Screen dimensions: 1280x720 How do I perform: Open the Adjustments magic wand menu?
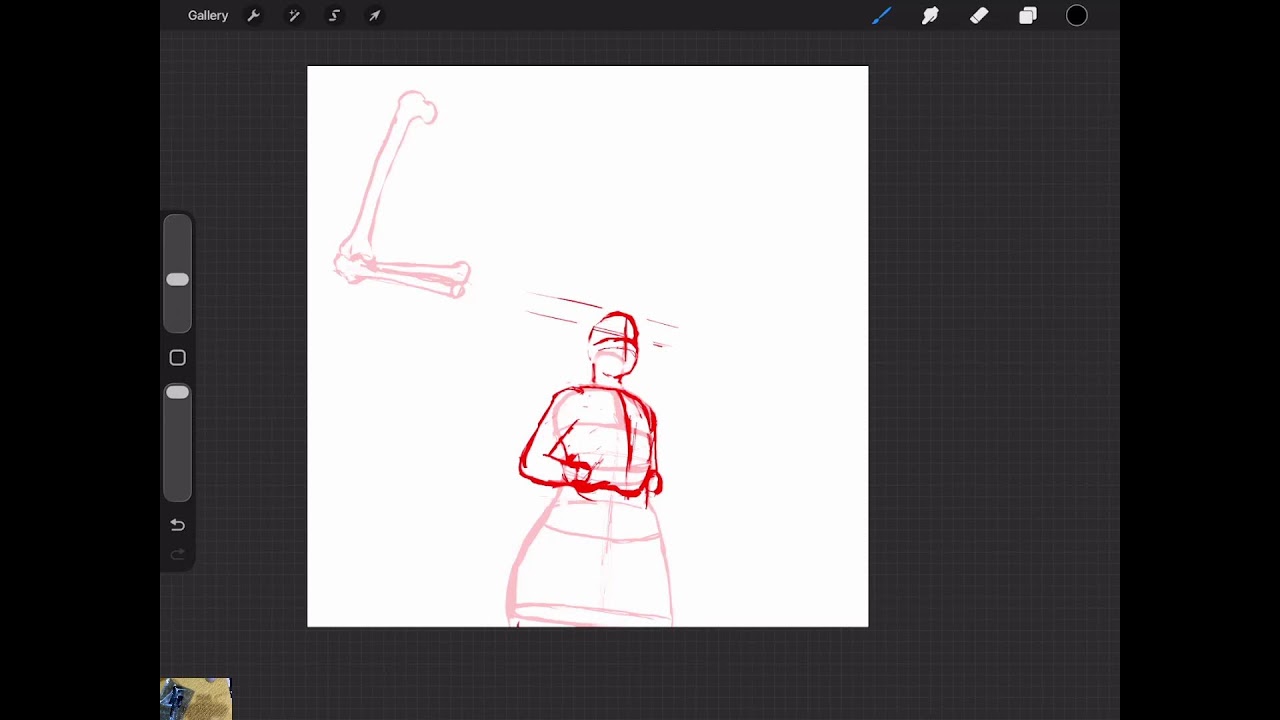click(x=294, y=16)
